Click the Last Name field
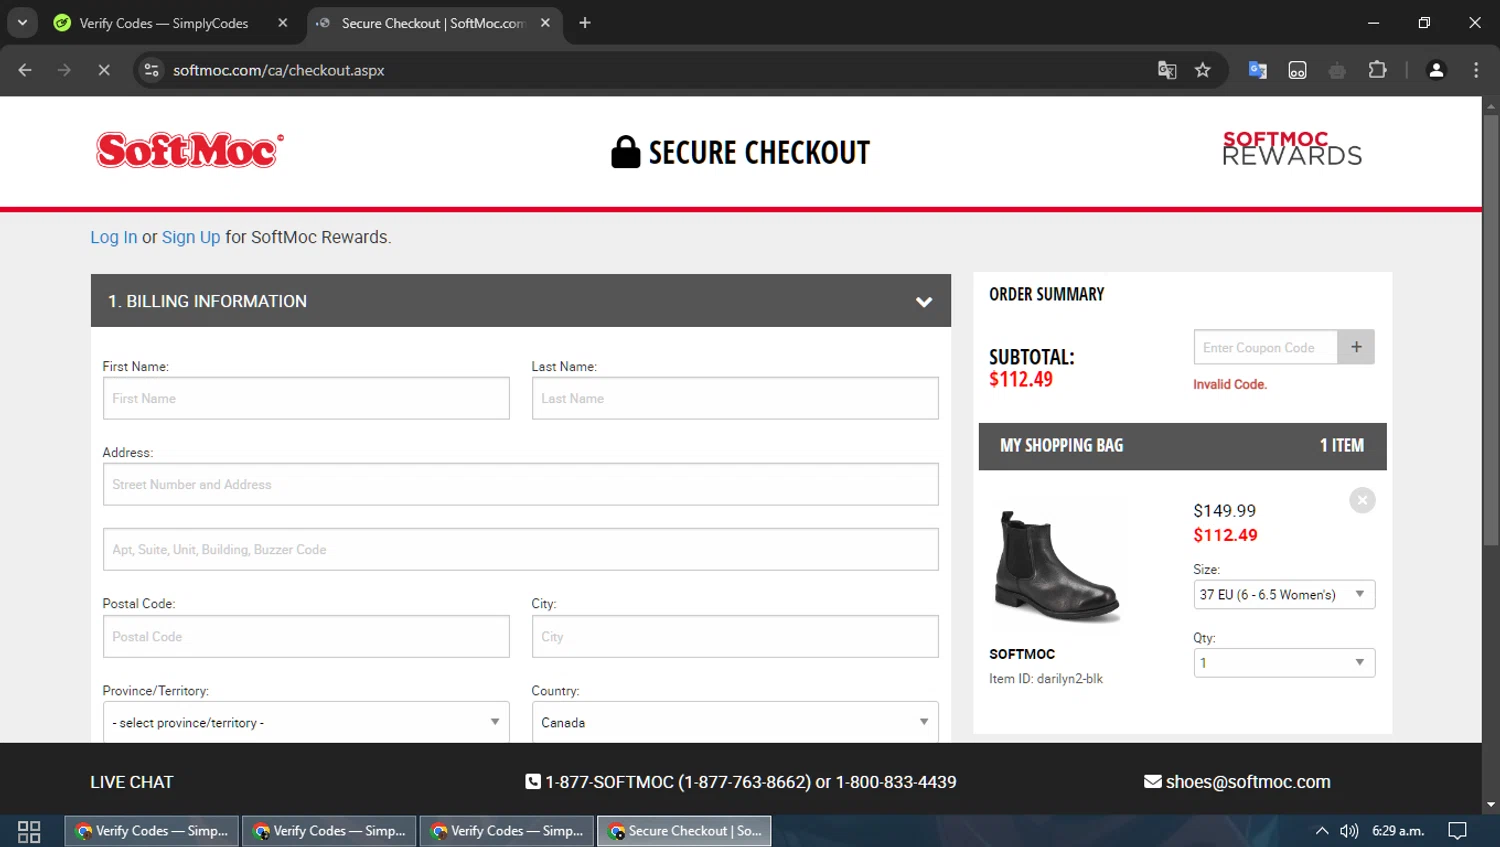 (x=735, y=398)
